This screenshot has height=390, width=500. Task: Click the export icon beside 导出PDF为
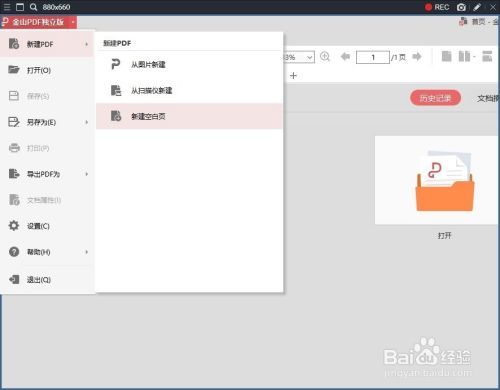(14, 174)
